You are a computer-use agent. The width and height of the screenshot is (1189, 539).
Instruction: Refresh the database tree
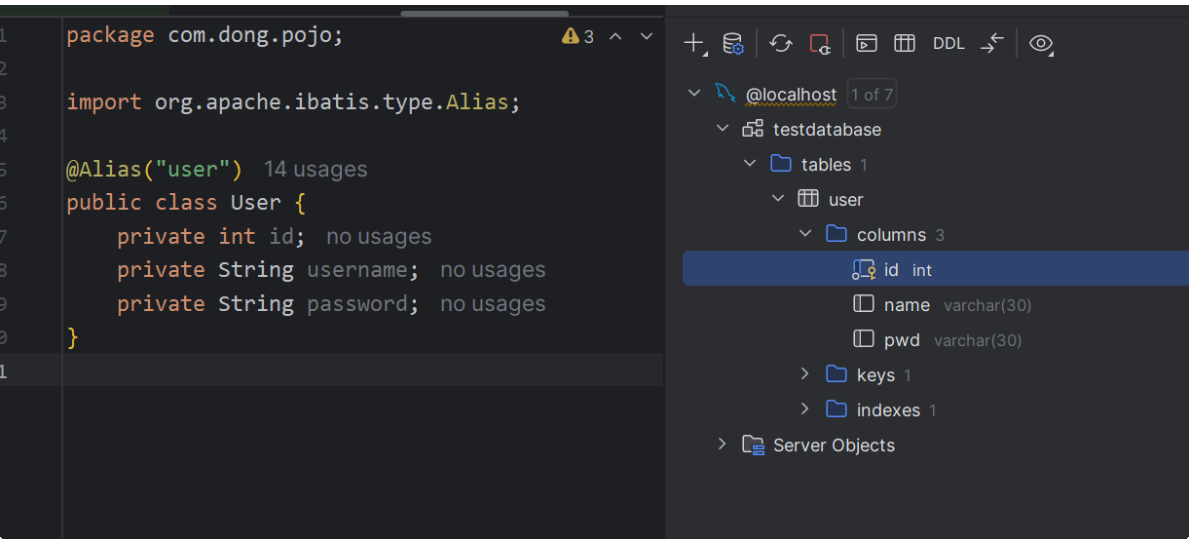coord(781,43)
